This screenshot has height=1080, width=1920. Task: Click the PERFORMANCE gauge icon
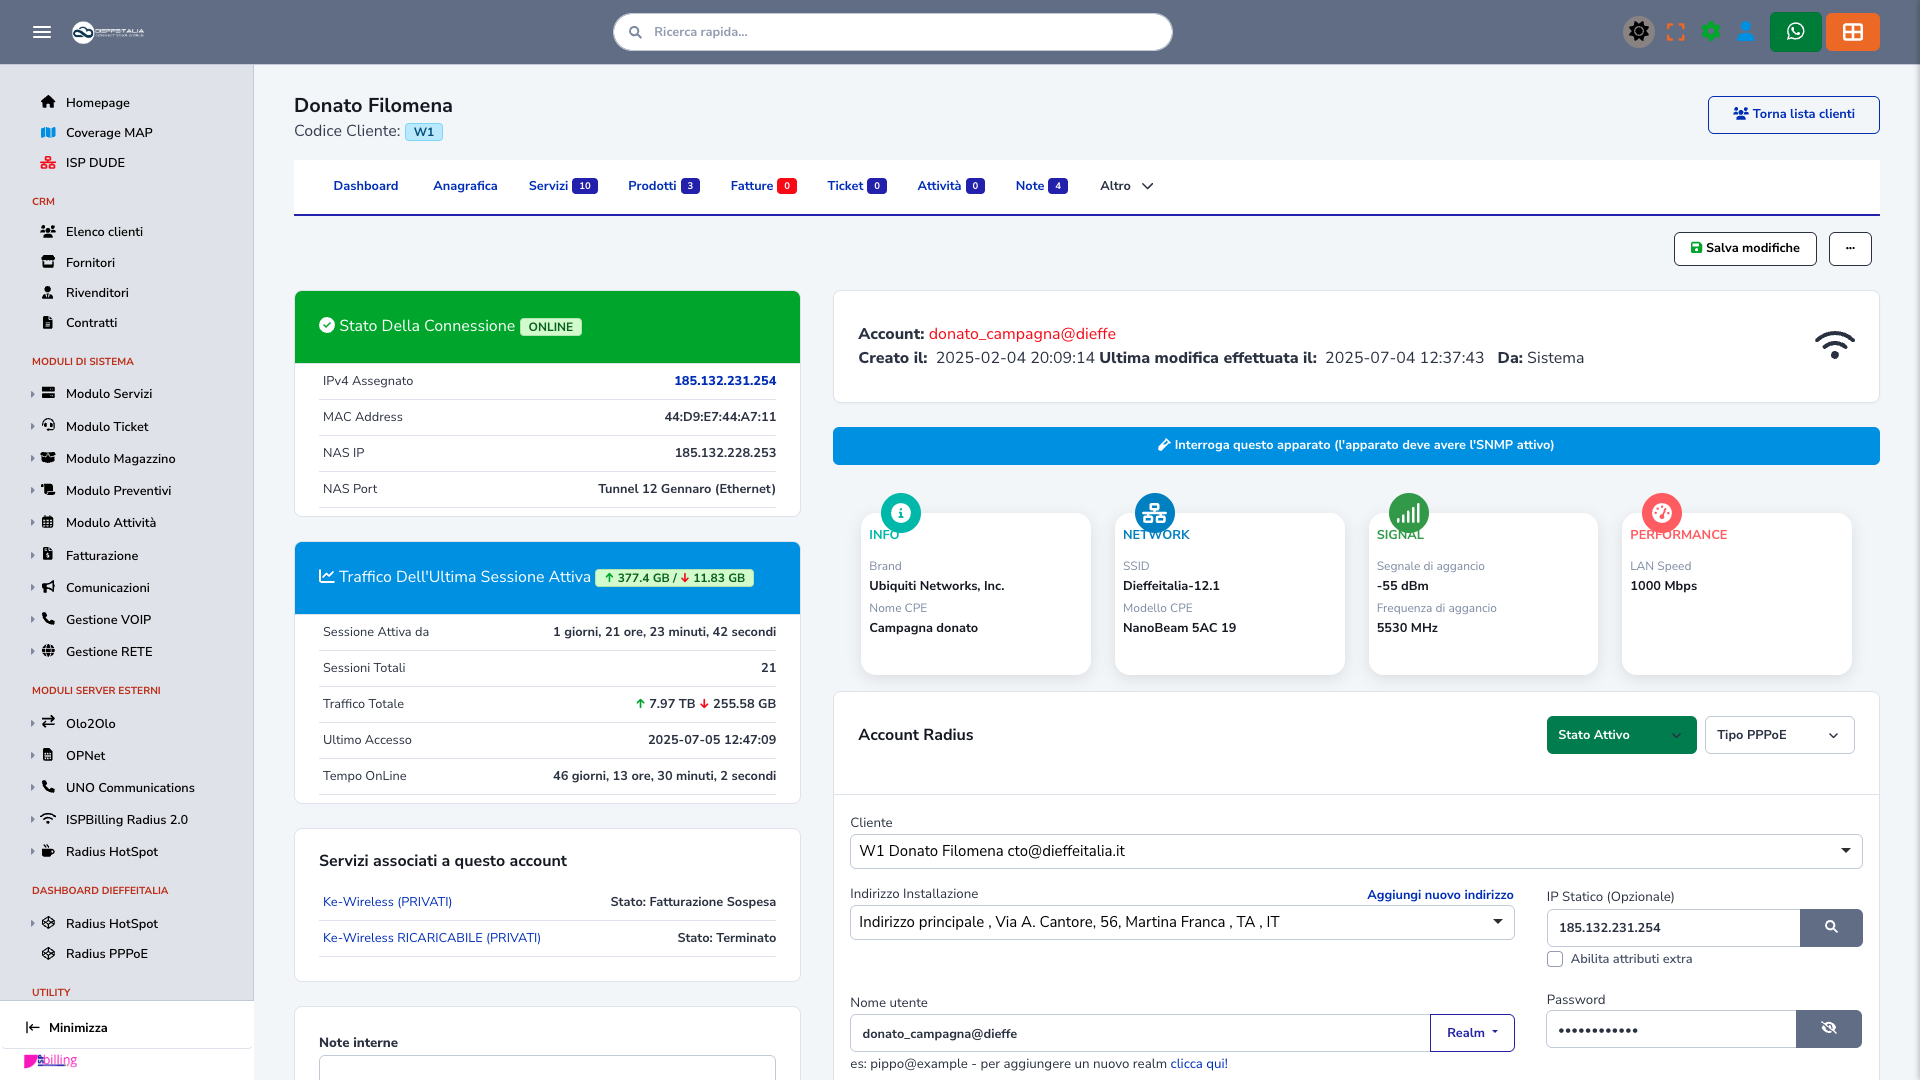[x=1662, y=513]
